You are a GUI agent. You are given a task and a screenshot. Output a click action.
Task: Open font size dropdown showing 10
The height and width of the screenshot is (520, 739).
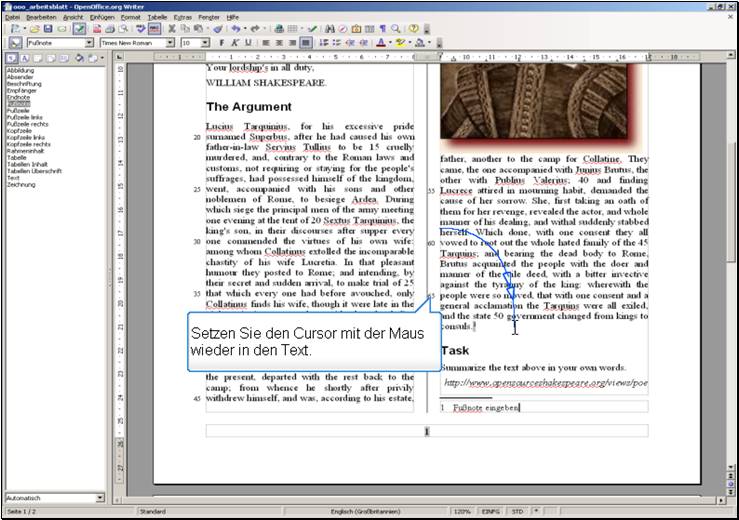(205, 43)
